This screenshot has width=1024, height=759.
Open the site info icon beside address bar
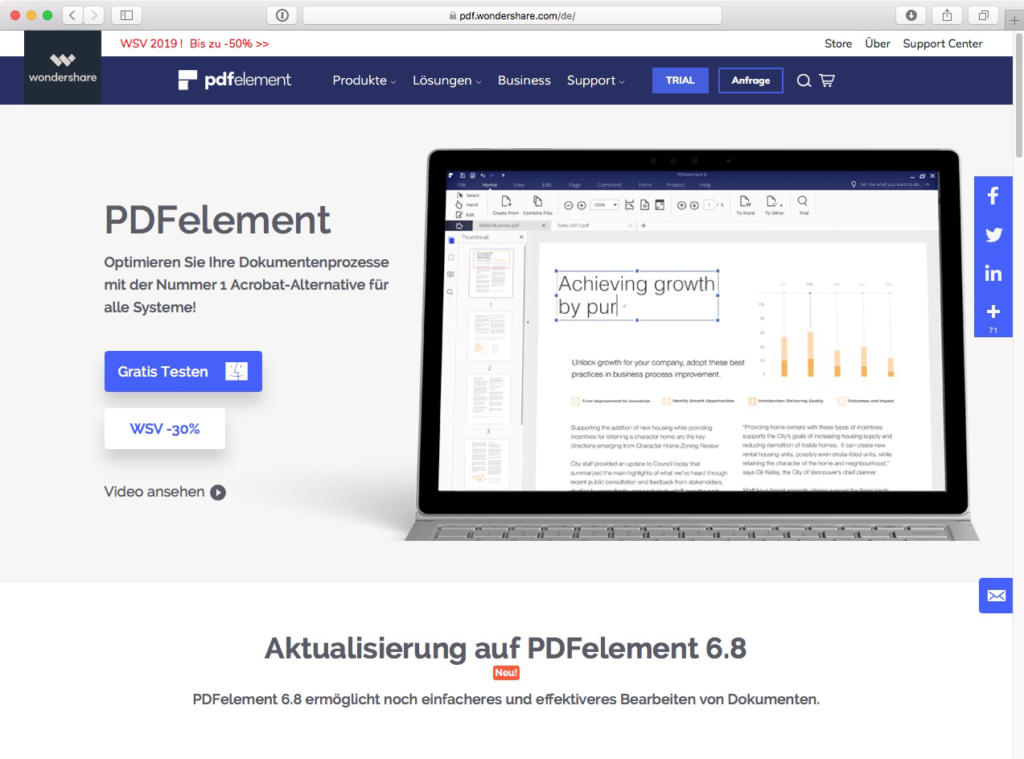point(282,15)
